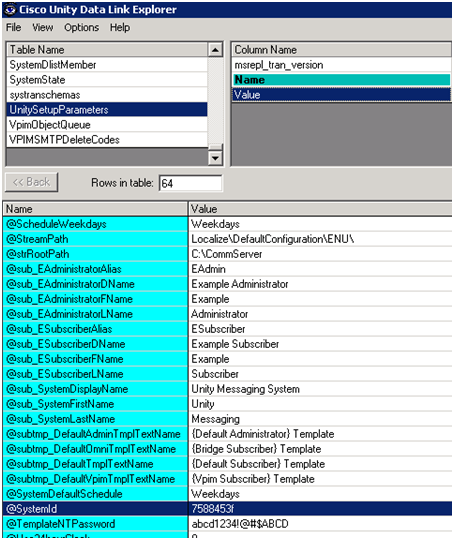The width and height of the screenshot is (454, 540).
Task: Click the Name grid column header
Action: click(95, 209)
